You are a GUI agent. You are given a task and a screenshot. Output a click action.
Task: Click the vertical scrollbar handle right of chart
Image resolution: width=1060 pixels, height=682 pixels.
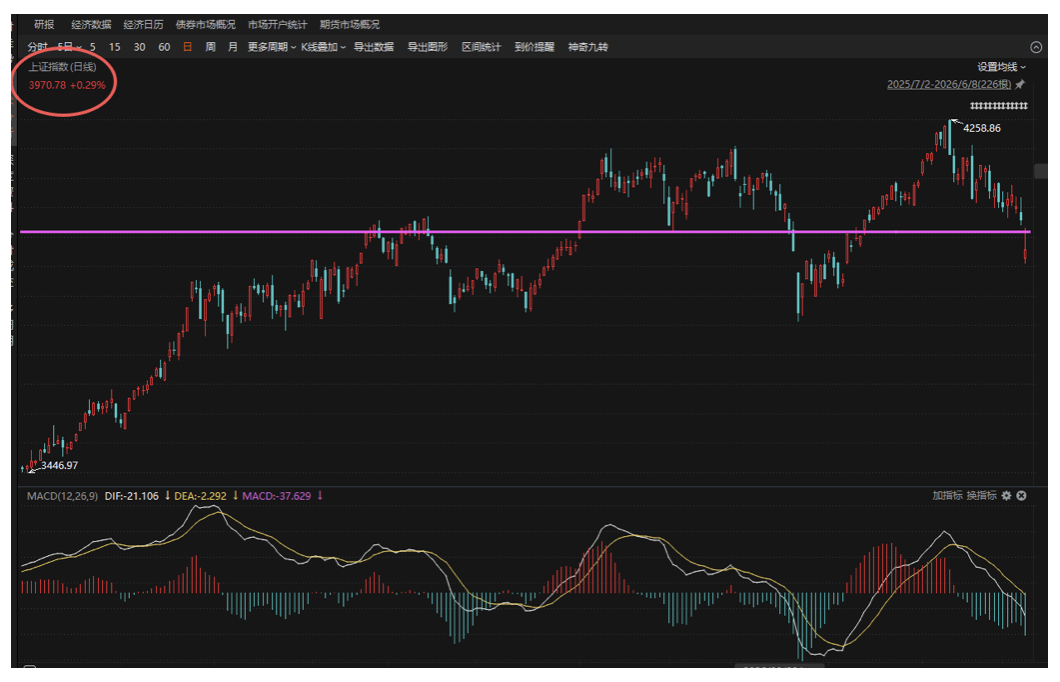point(1041,171)
